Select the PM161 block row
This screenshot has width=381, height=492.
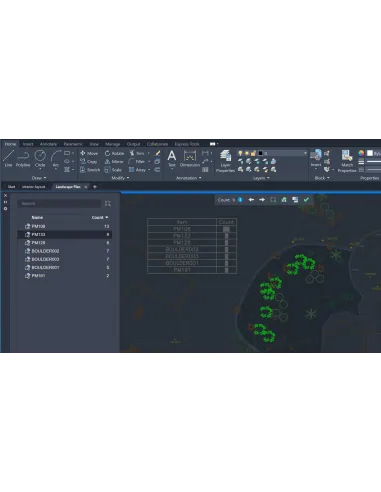coord(65,276)
